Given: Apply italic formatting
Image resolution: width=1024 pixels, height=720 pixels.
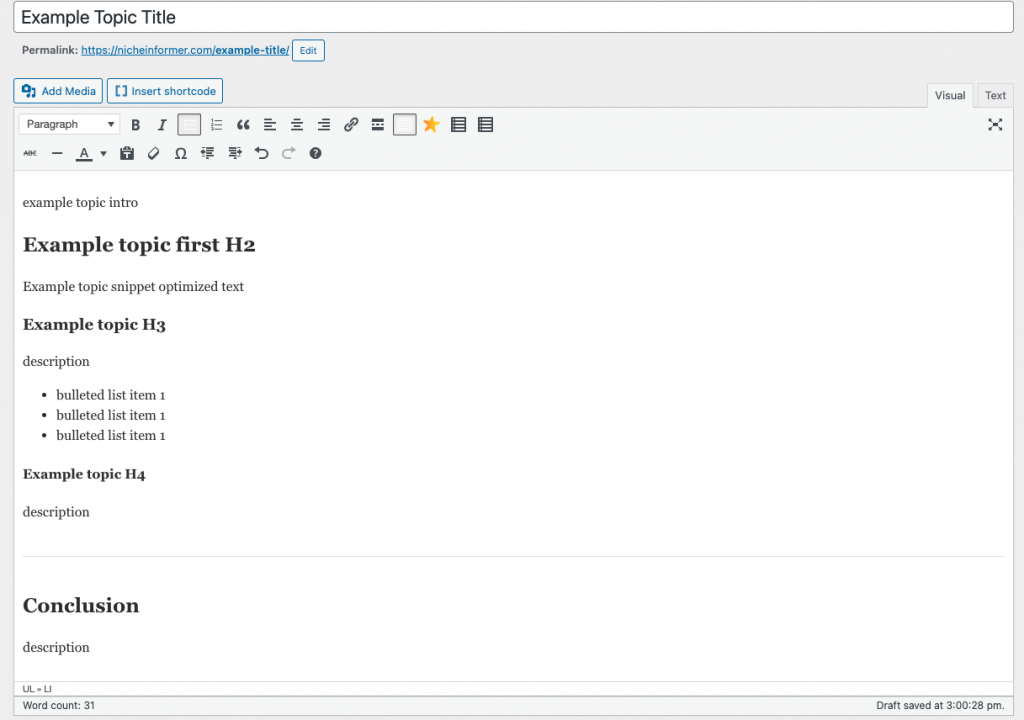Looking at the screenshot, I should (x=162, y=125).
